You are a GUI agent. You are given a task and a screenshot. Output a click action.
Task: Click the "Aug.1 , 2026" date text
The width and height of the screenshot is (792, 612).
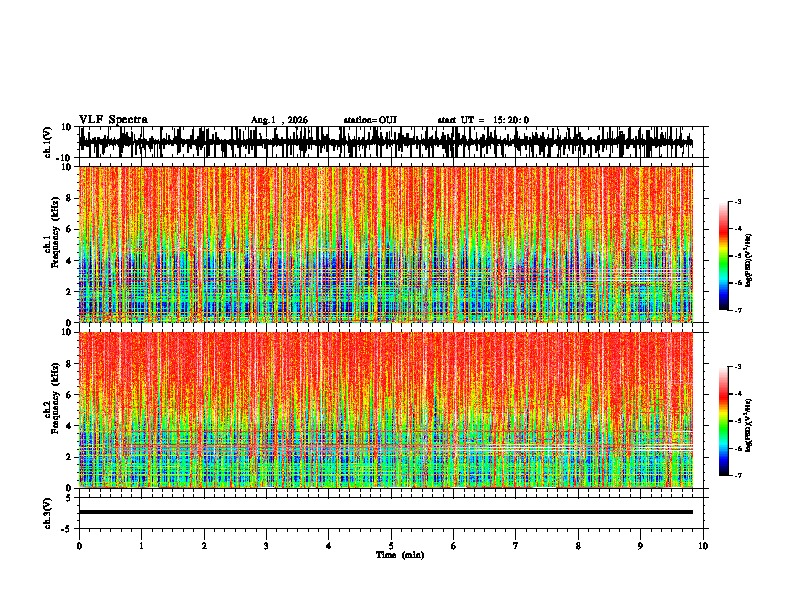point(279,120)
